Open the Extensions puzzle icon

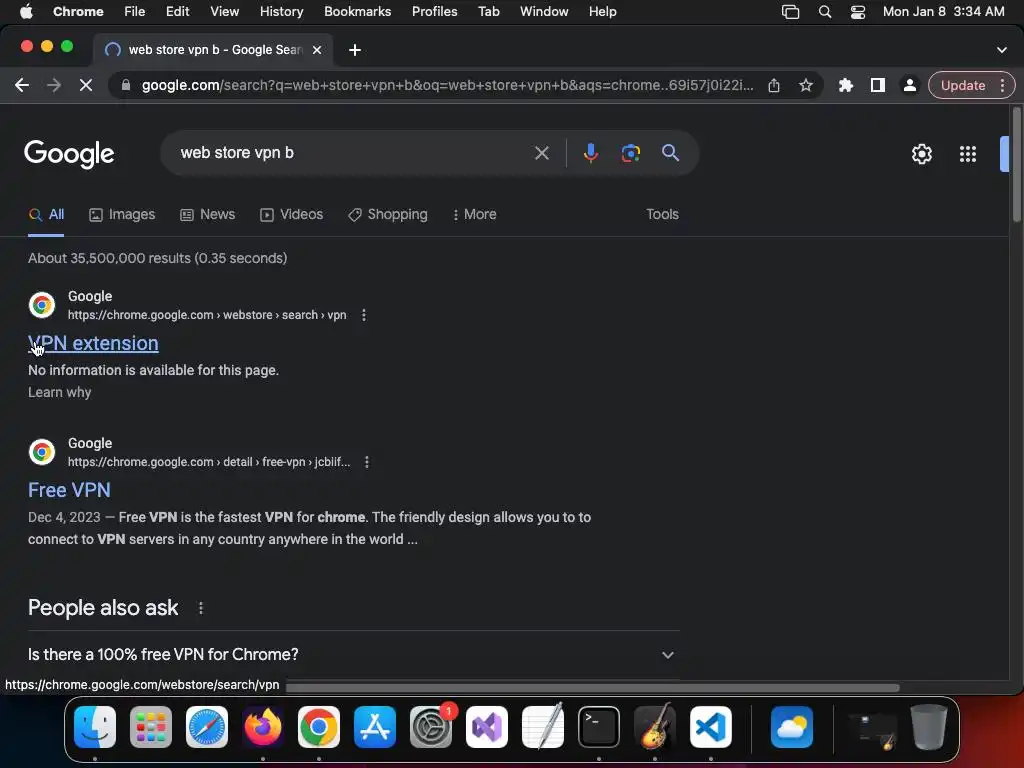click(846, 85)
